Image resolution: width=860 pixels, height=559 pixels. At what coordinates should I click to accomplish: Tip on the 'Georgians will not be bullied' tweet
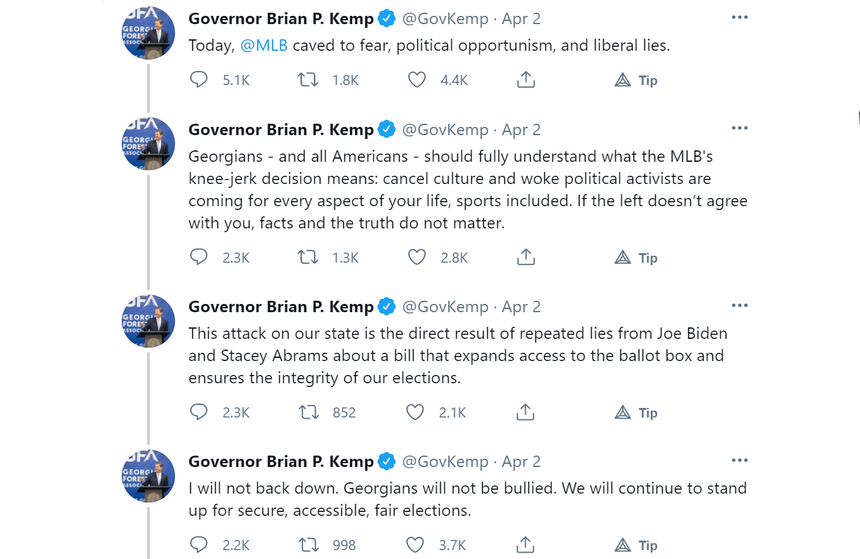pyautogui.click(x=635, y=545)
